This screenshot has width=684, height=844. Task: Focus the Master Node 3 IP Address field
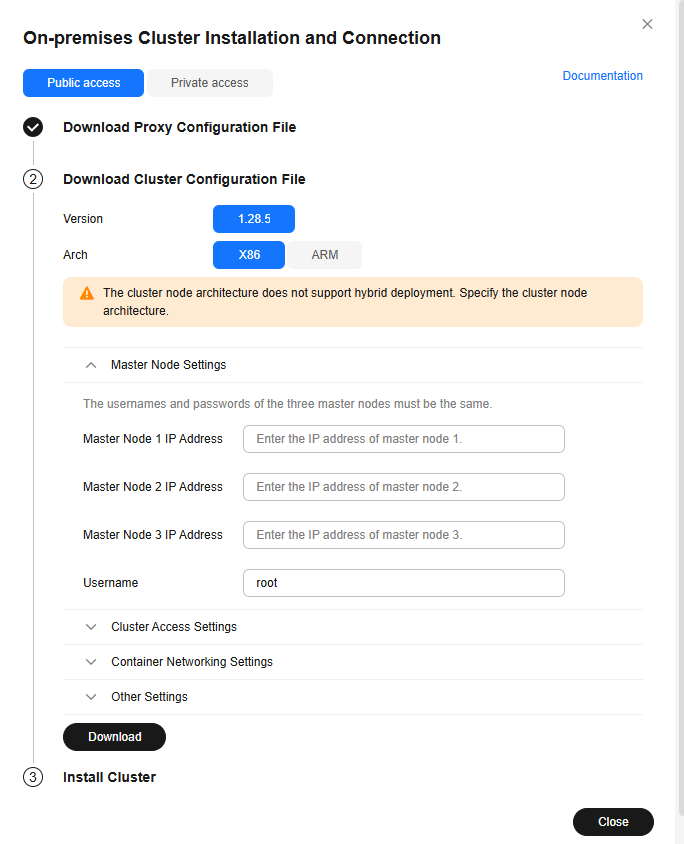click(404, 535)
